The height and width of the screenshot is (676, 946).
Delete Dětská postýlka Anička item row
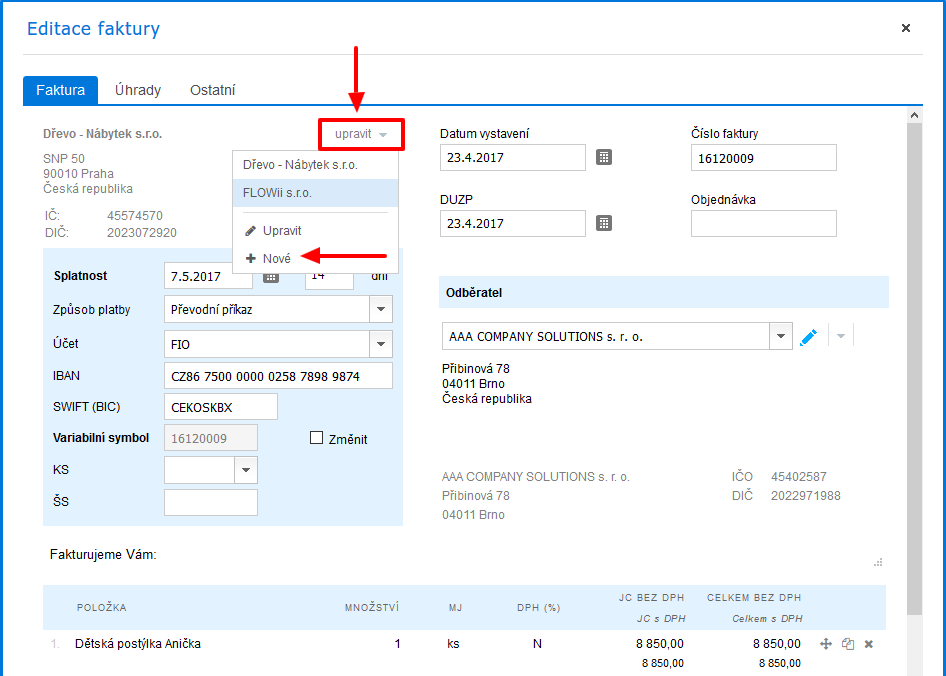tap(869, 644)
